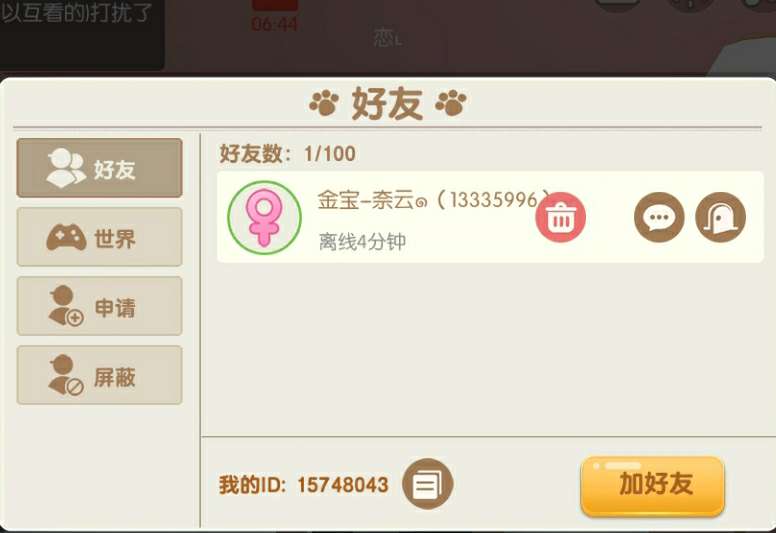Tap the blocked-user icon on 屏蔽
This screenshot has width=776, height=533.
click(66, 375)
